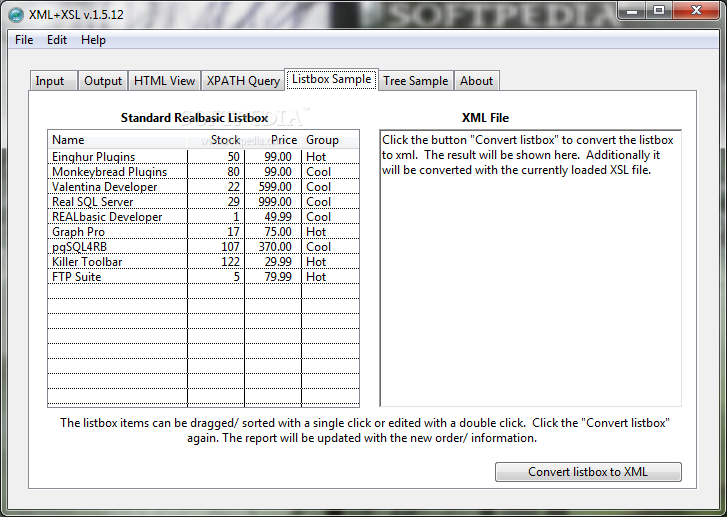This screenshot has height=517, width=727.
Task: Select the Valentina Developer row
Action: pyautogui.click(x=204, y=186)
